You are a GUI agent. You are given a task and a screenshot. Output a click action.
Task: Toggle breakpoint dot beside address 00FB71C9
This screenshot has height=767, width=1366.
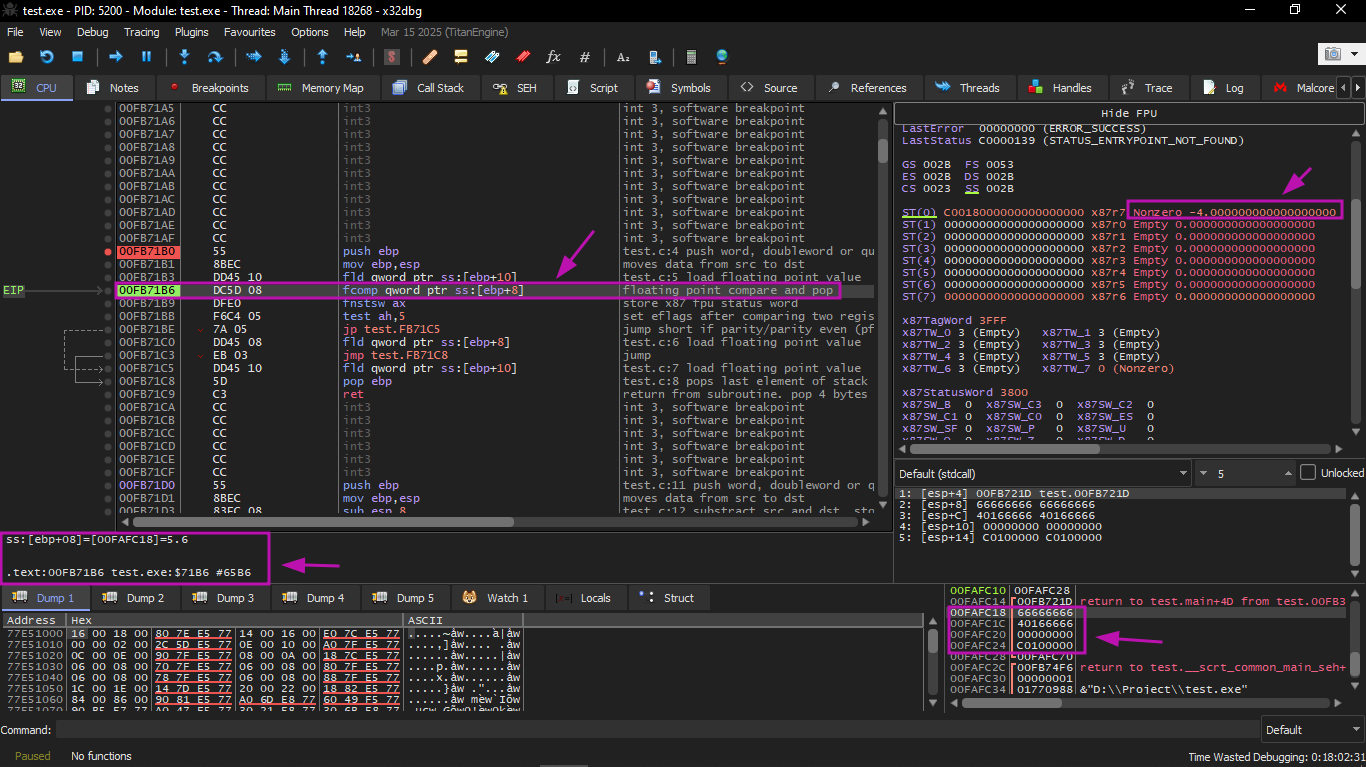click(108, 394)
